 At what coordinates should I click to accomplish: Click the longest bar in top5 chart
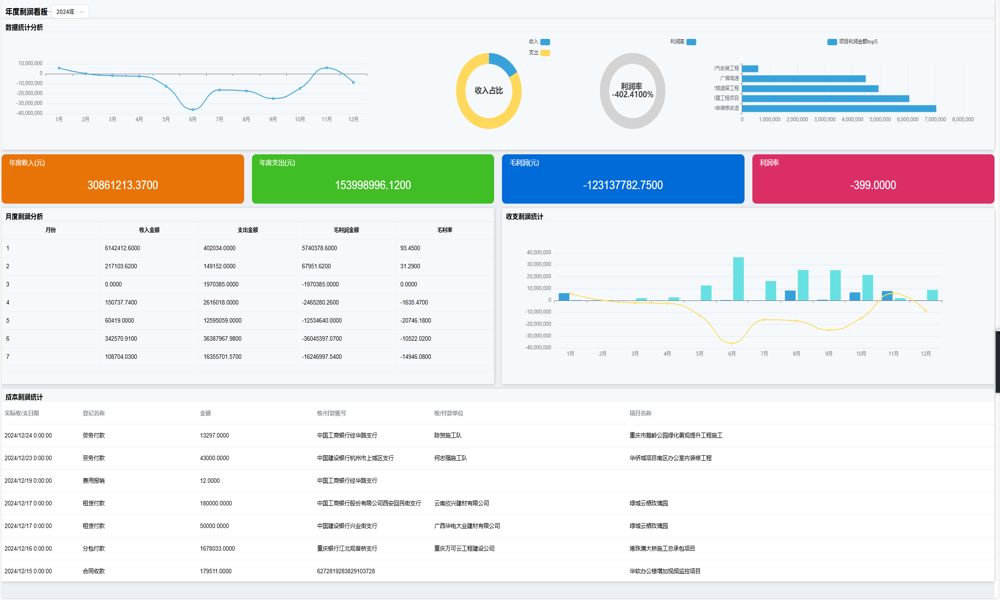click(839, 108)
